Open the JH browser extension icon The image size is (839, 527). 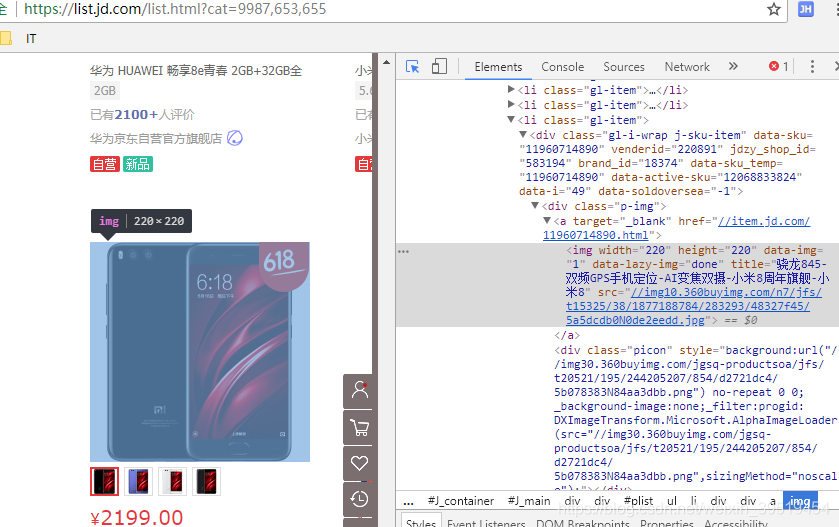pyautogui.click(x=805, y=9)
